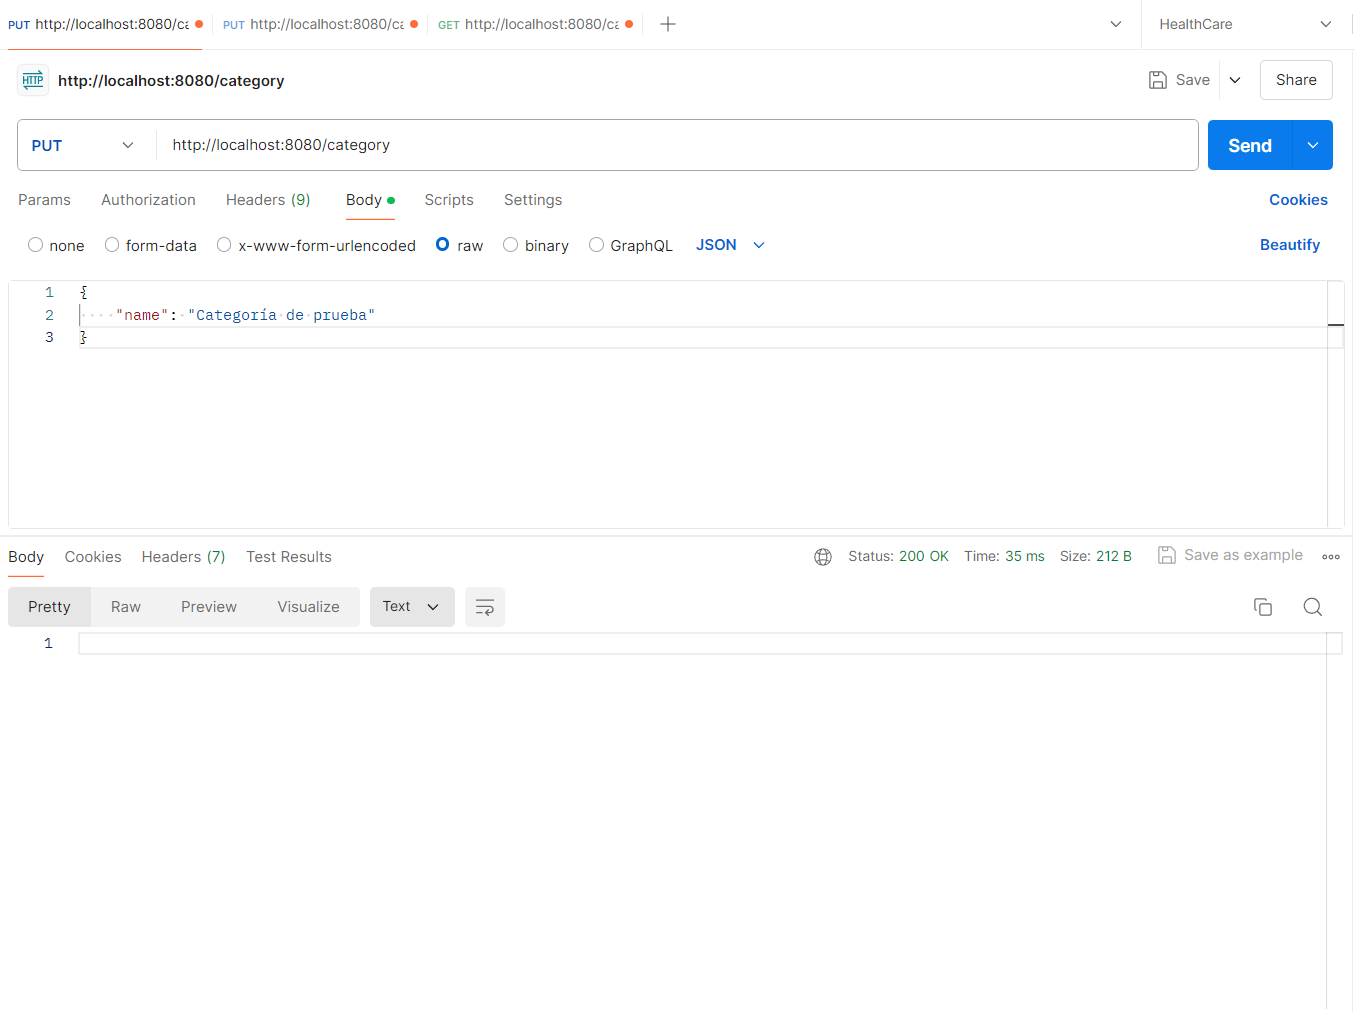
Task: Open the PUT method dropdown
Action: tap(84, 145)
